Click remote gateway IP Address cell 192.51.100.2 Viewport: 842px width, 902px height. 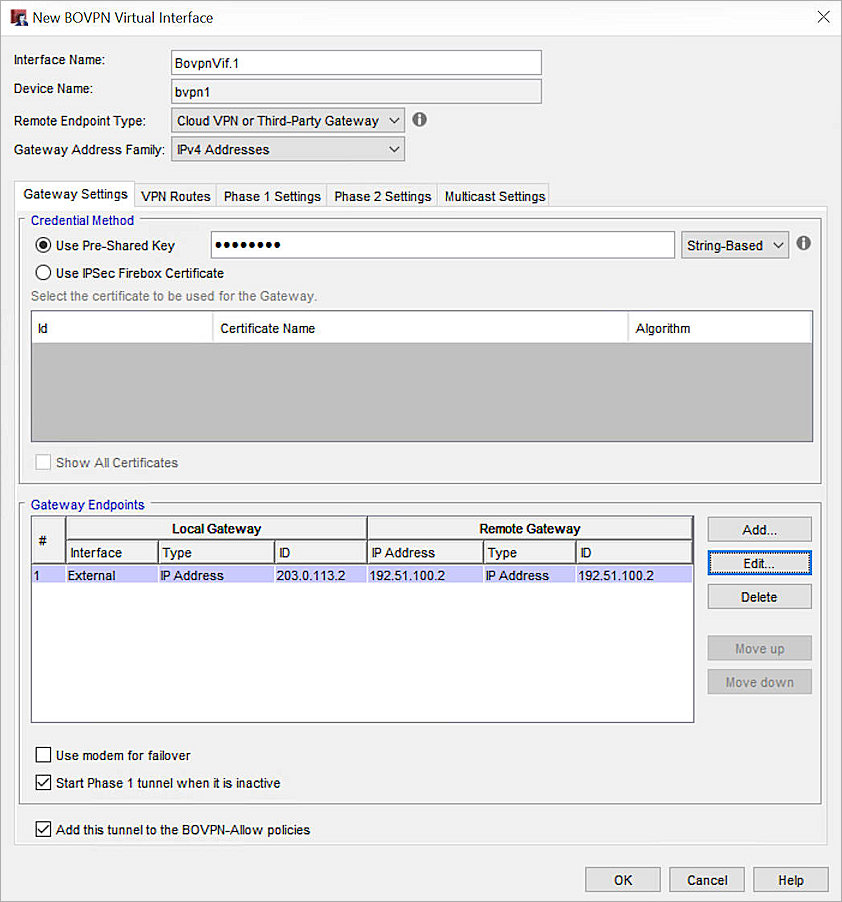[x=425, y=575]
